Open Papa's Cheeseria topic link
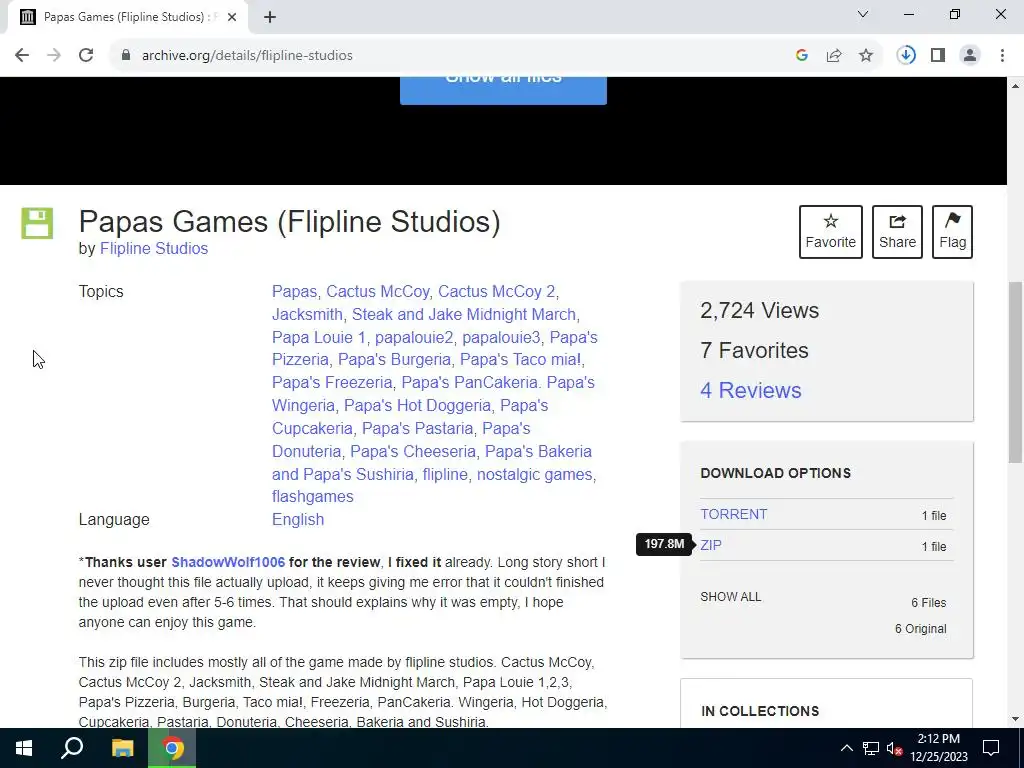The width and height of the screenshot is (1024, 768). coord(413,451)
